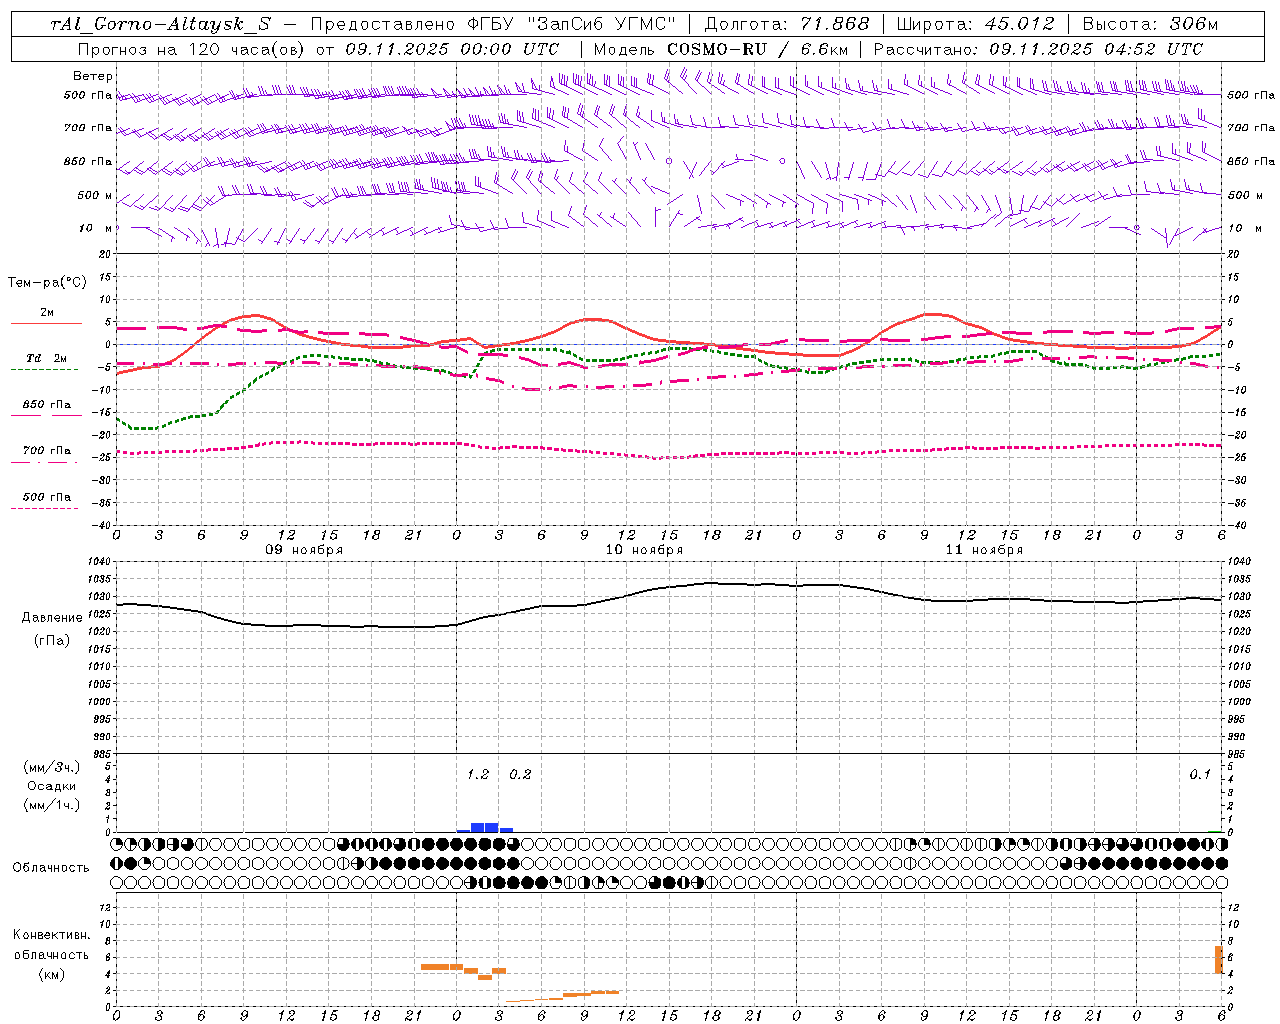The height and width of the screenshot is (1024, 1280).
Task: Click the 11 ноября date label
Action: pyautogui.click(x=984, y=550)
